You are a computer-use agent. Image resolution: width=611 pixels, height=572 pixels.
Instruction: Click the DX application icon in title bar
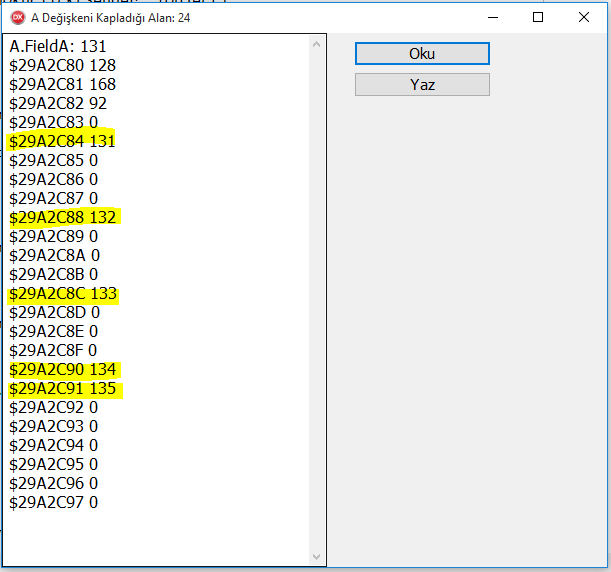[17, 17]
